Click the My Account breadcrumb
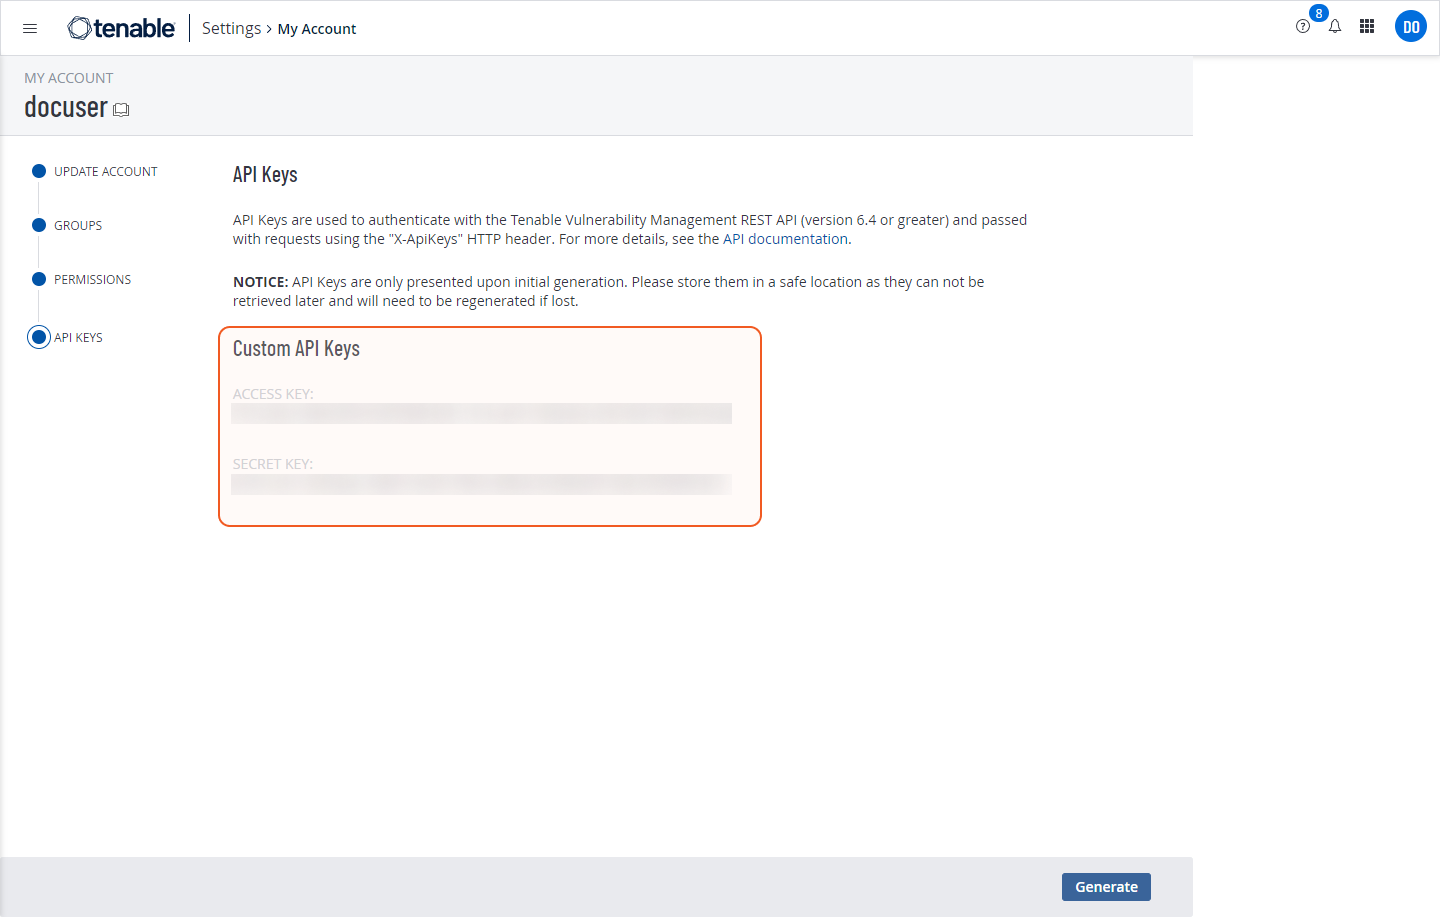The image size is (1440, 917). 316,29
